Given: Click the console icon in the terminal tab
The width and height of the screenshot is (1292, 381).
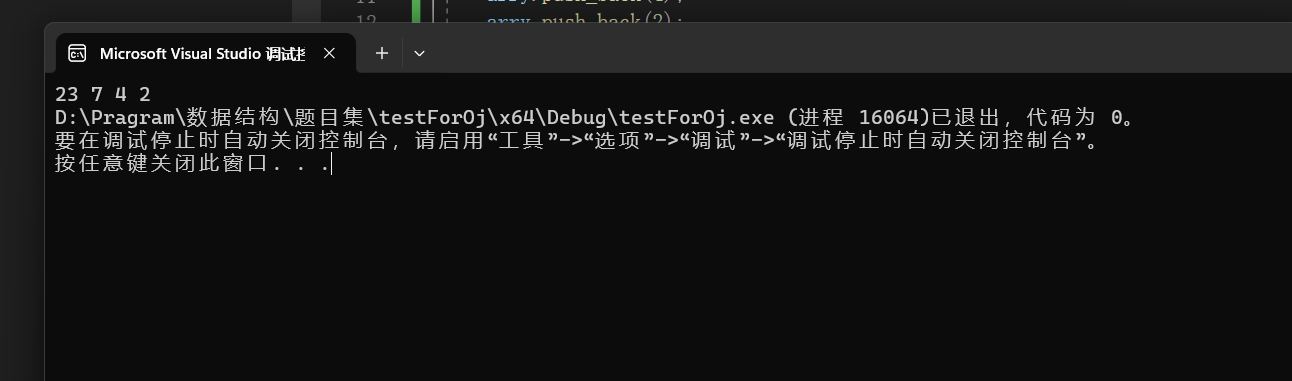Looking at the screenshot, I should click(x=77, y=53).
